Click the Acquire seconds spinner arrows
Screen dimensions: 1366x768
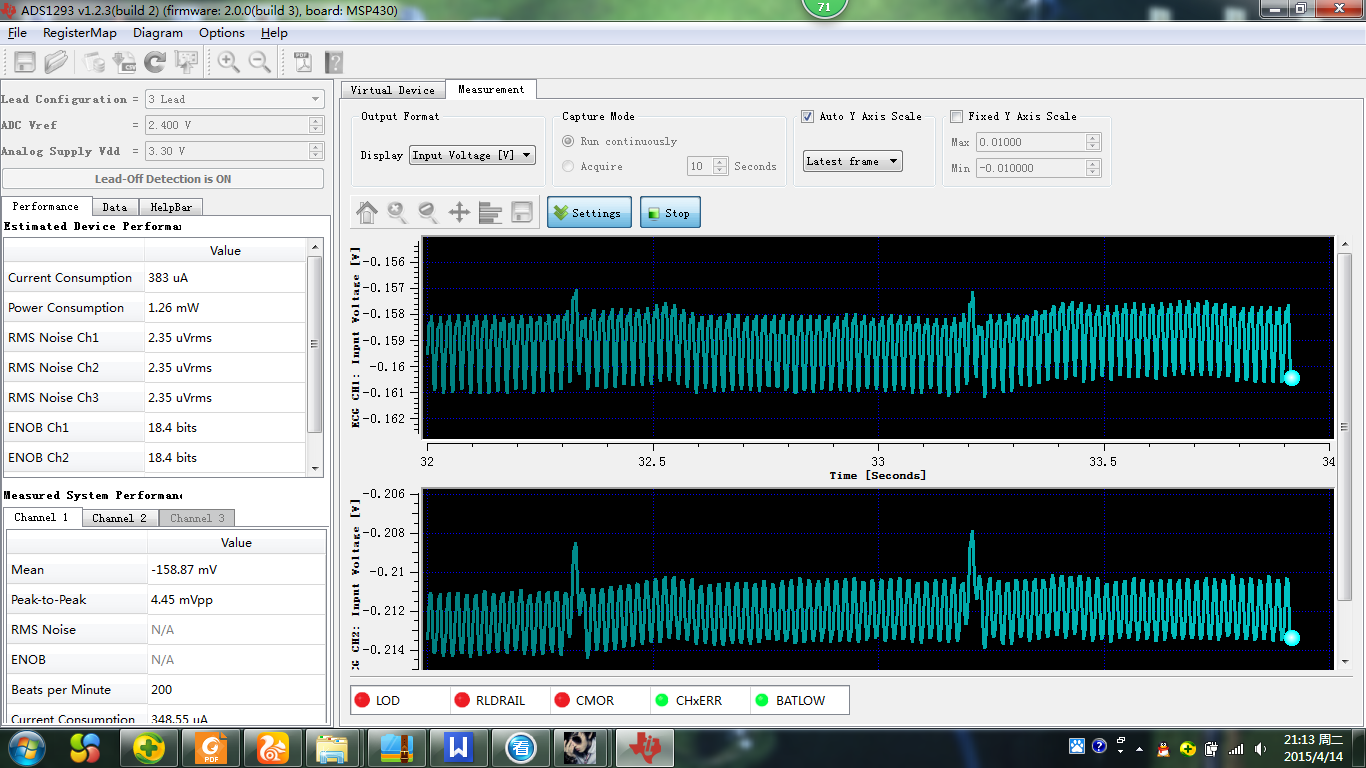click(x=720, y=167)
